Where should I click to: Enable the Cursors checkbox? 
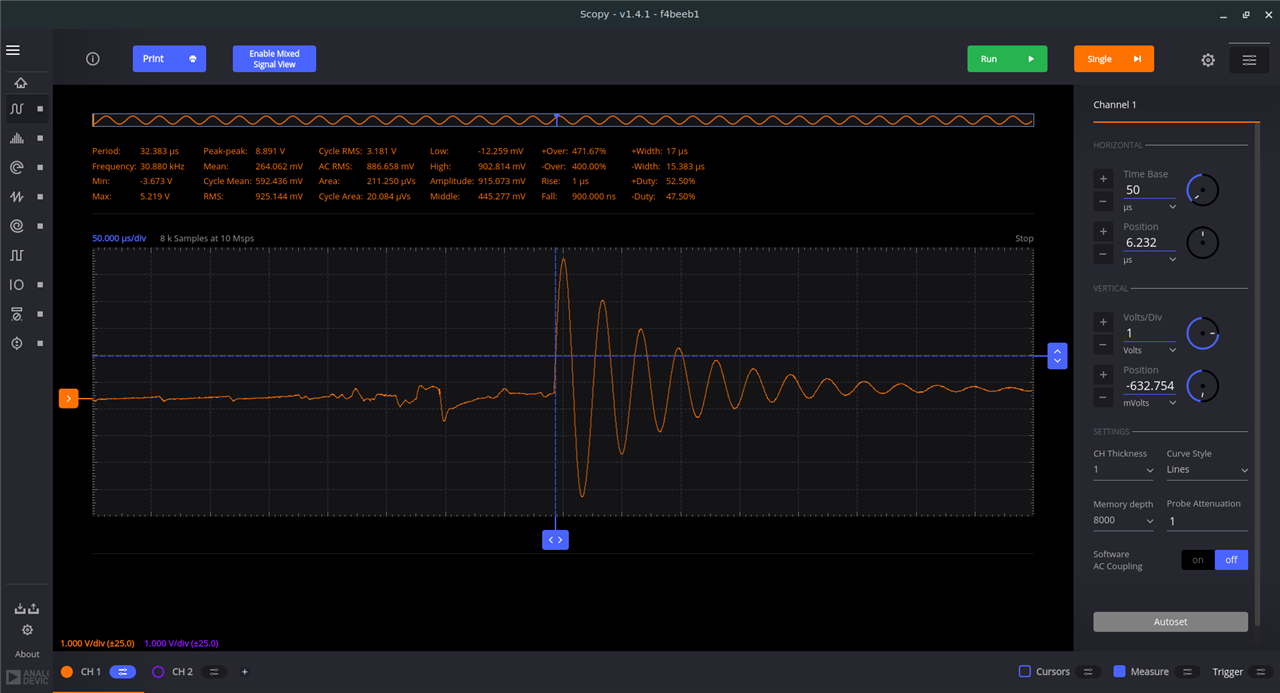(x=1025, y=672)
